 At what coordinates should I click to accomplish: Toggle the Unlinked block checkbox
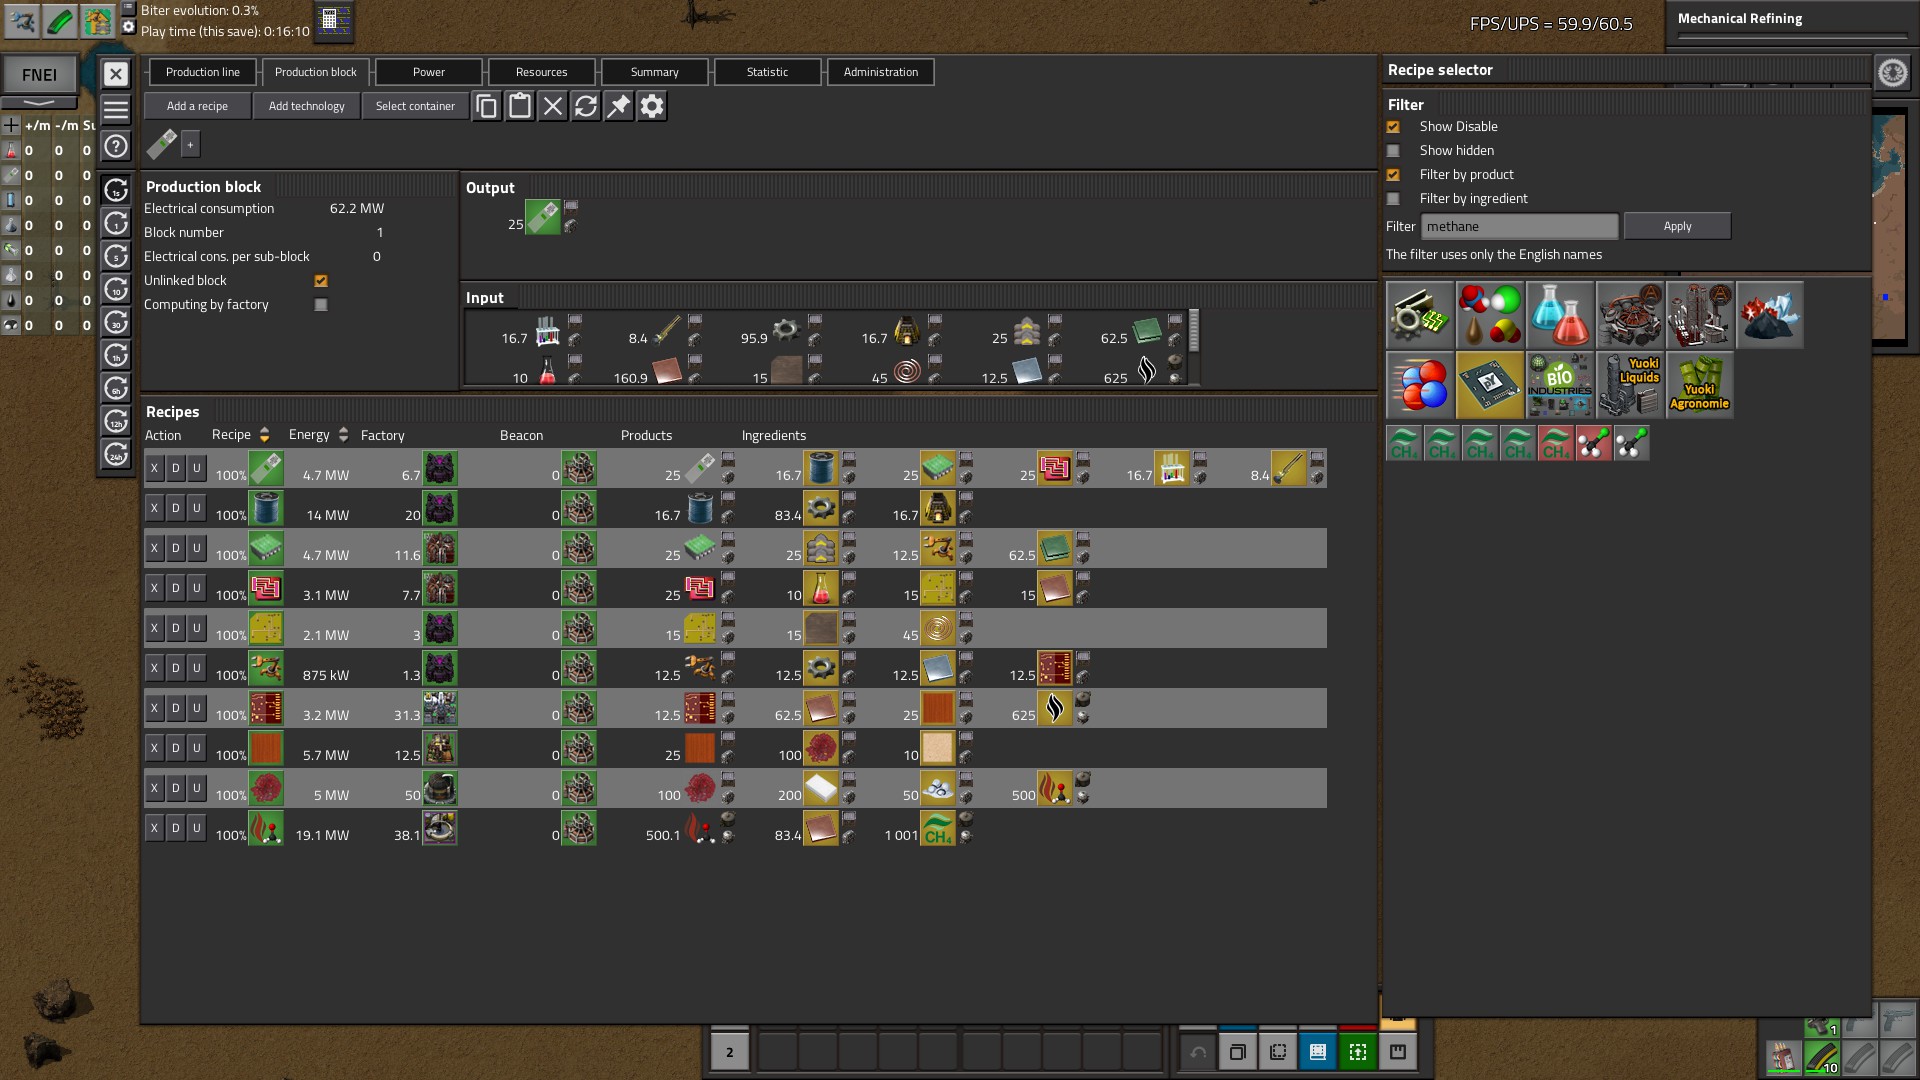tap(321, 281)
